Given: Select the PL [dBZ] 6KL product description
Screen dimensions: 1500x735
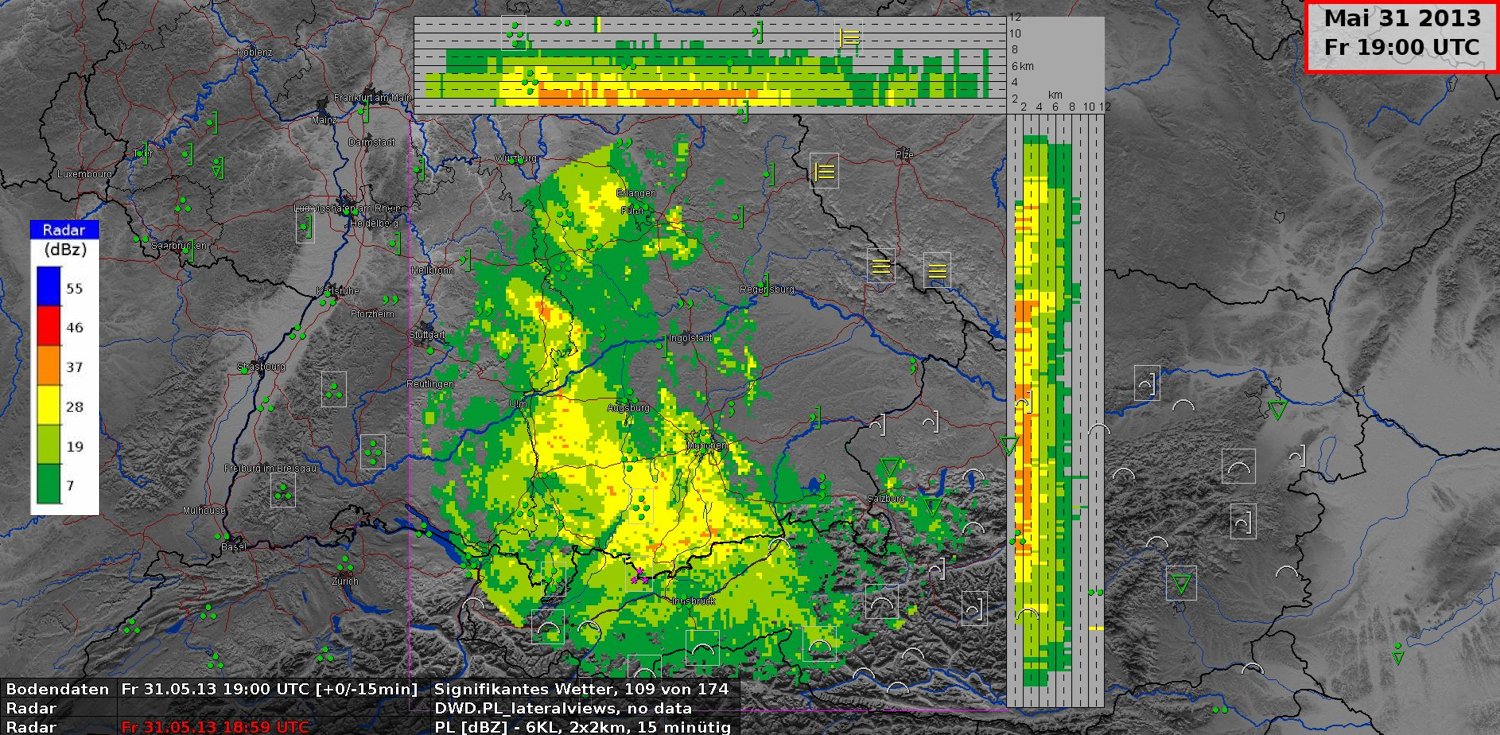Looking at the screenshot, I should [582, 727].
